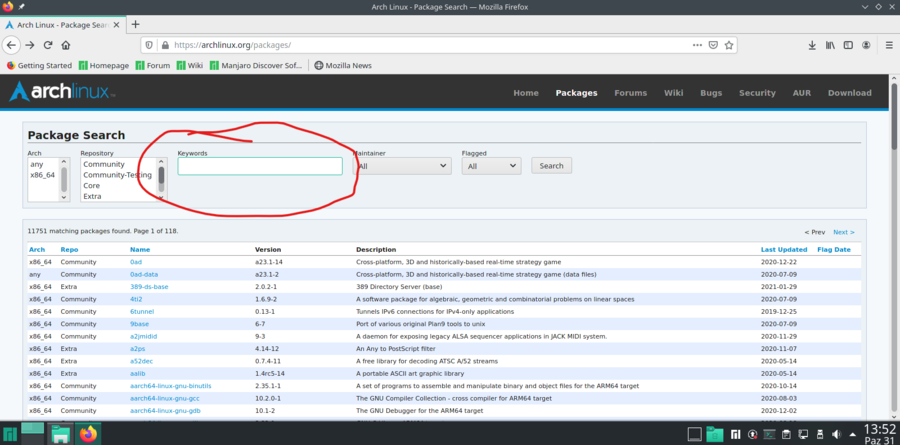Open the Wiki navigation item
The image size is (900, 445).
pyautogui.click(x=674, y=93)
